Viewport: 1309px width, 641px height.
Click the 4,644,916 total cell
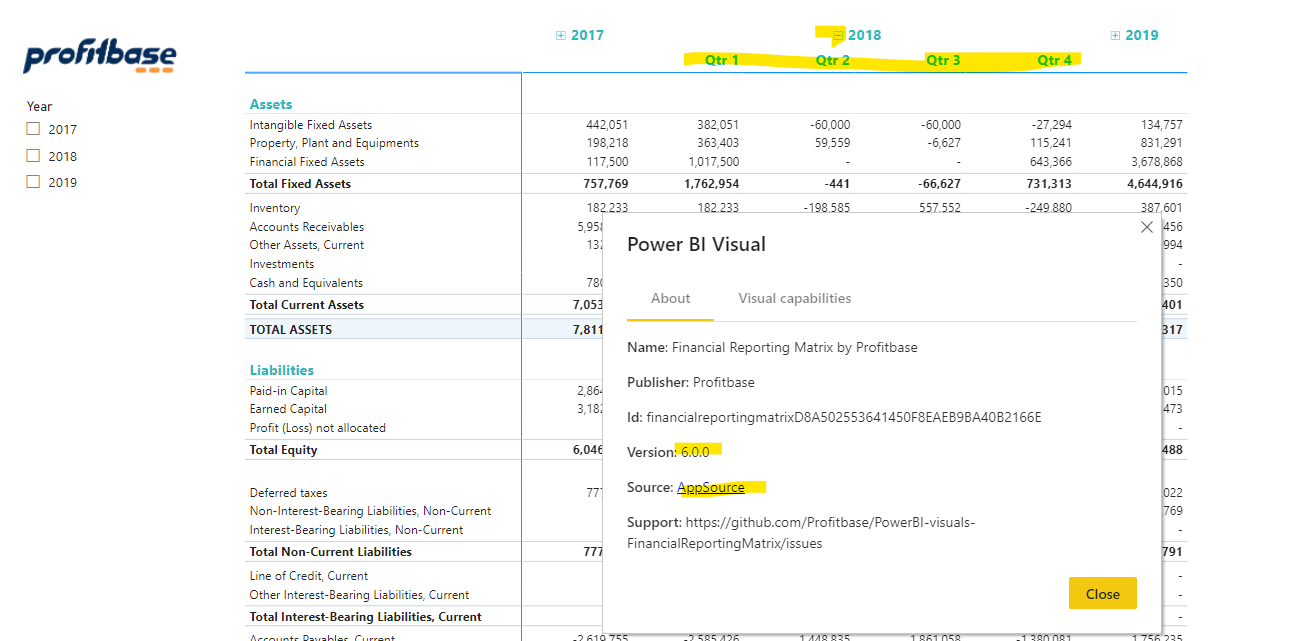1155,184
